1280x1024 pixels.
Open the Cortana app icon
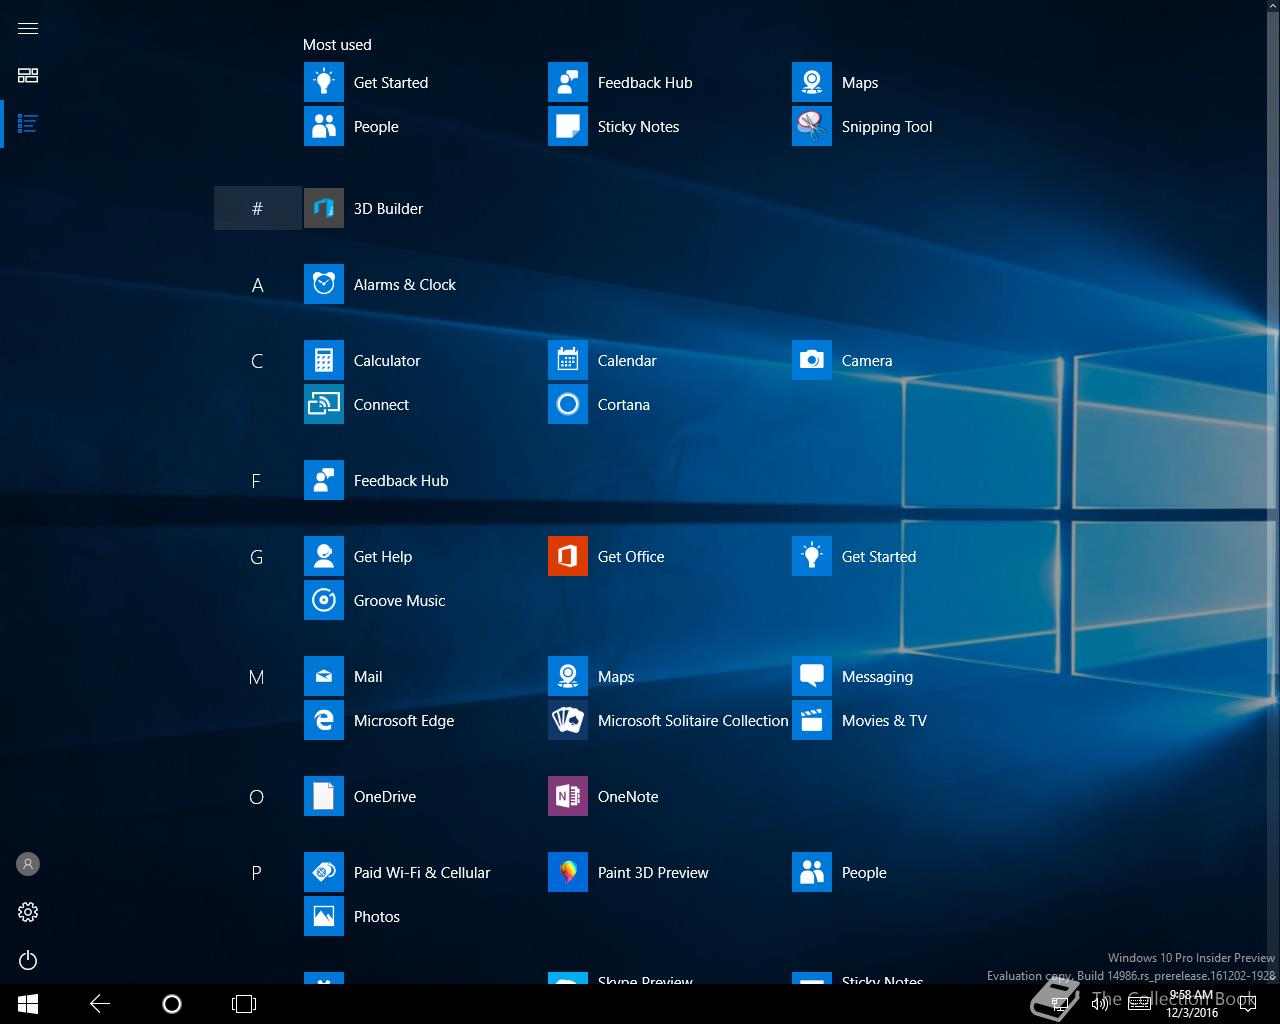coord(568,404)
